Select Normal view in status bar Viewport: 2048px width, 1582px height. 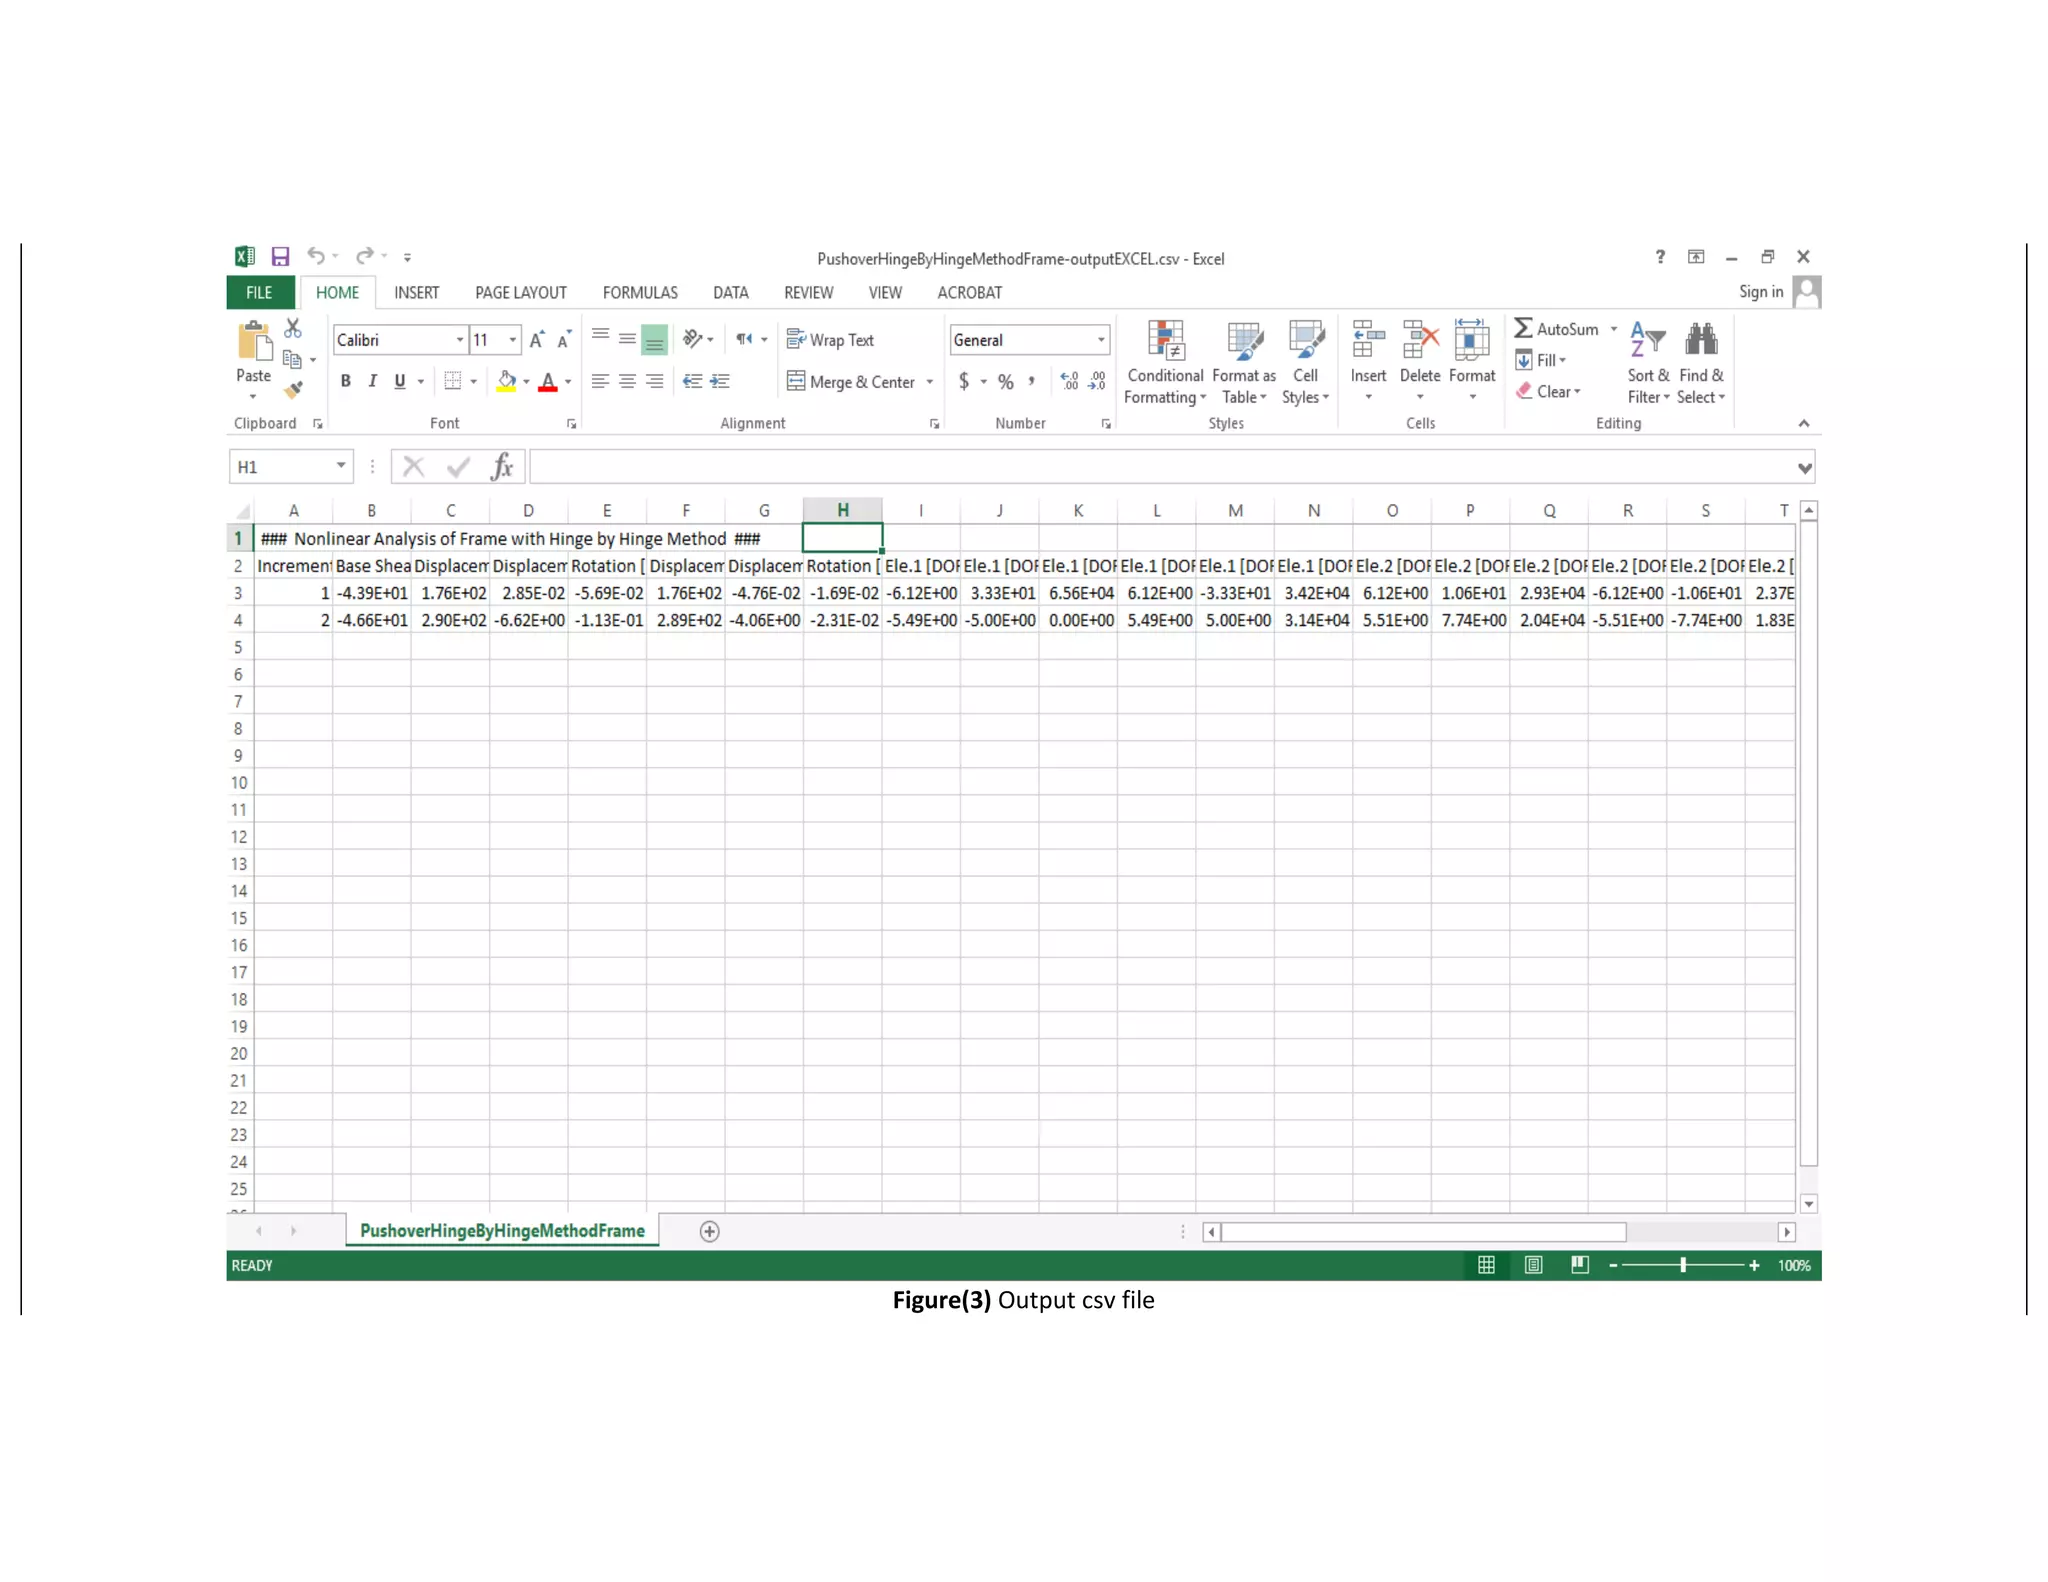tap(1486, 1265)
